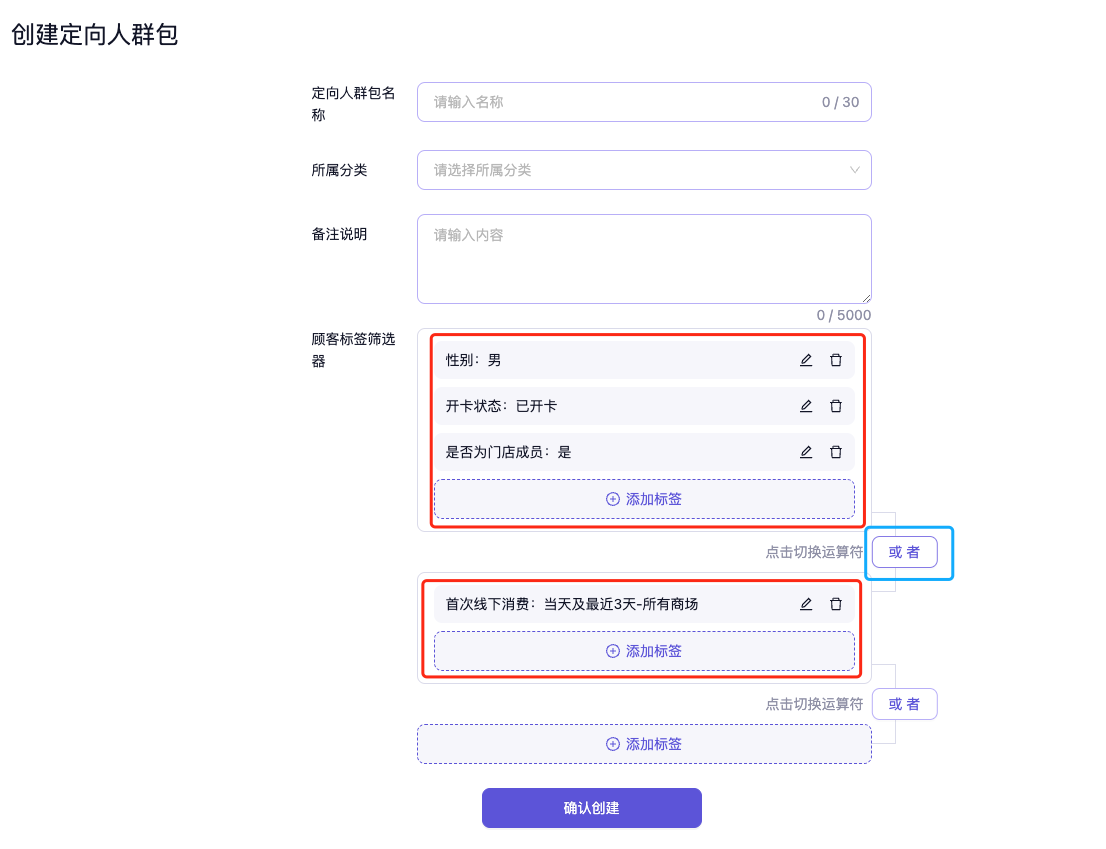Delete the 开卡状态：已开卡 tag
The image size is (1106, 849).
point(836,406)
